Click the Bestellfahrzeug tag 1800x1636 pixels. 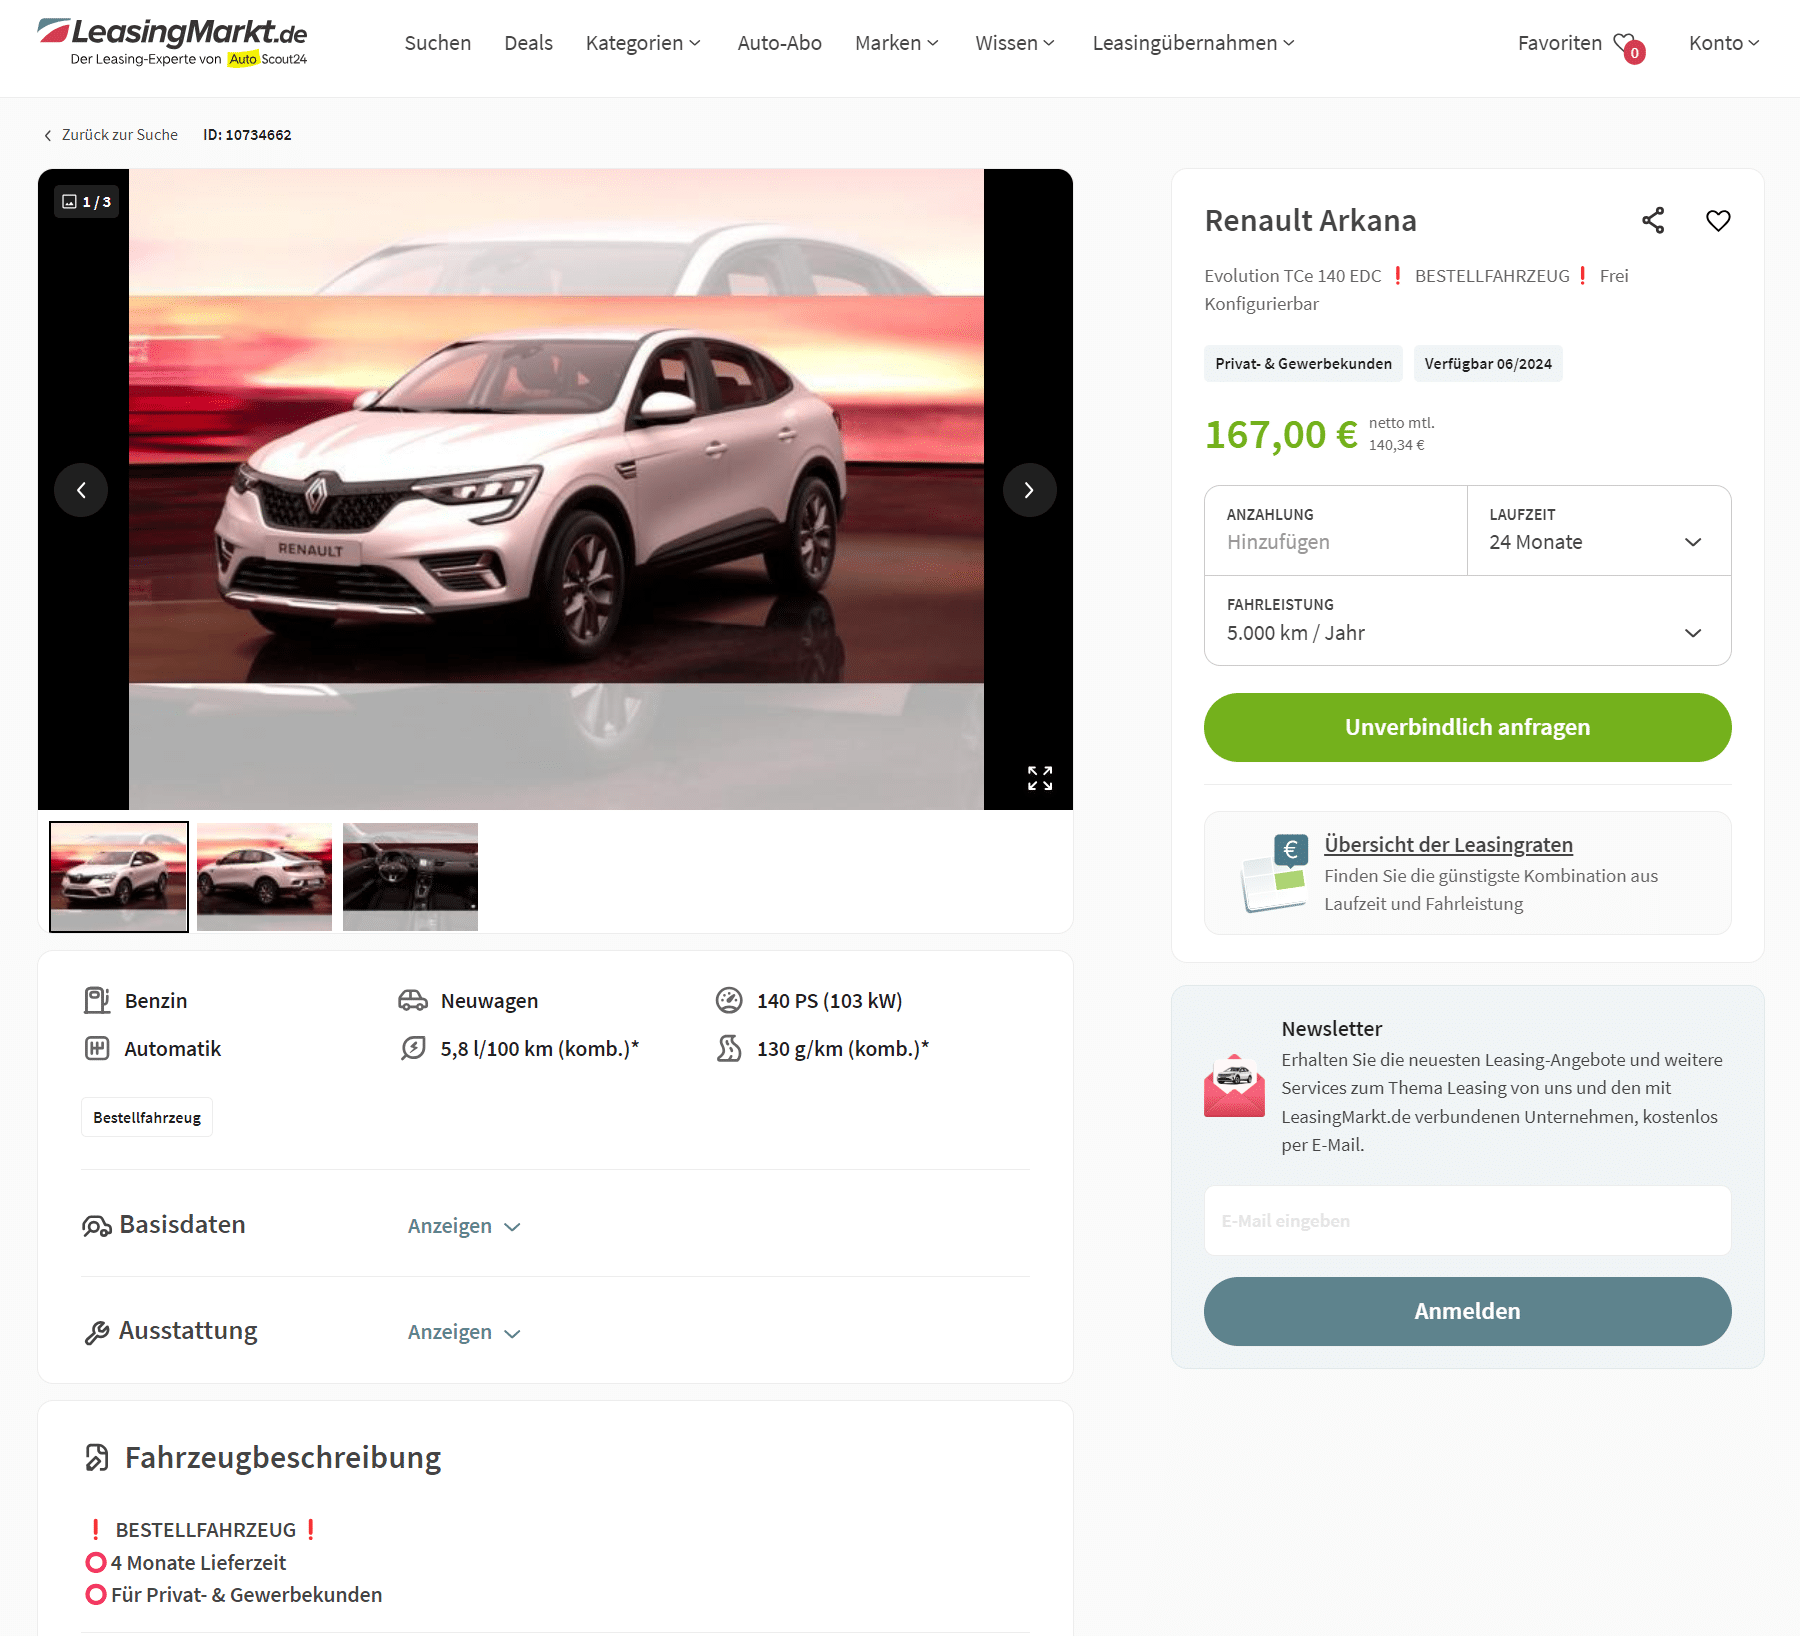tap(147, 1118)
